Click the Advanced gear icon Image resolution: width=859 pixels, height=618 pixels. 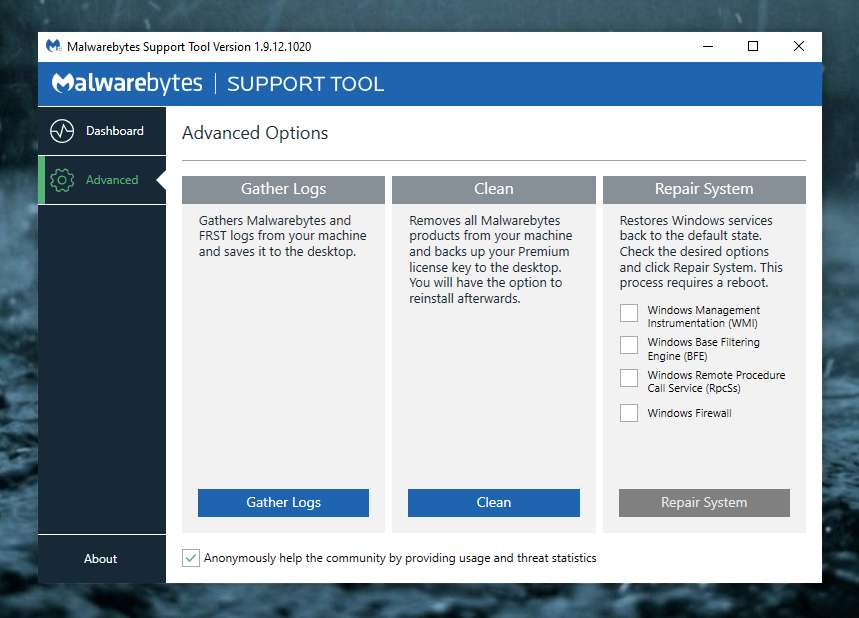[x=62, y=180]
